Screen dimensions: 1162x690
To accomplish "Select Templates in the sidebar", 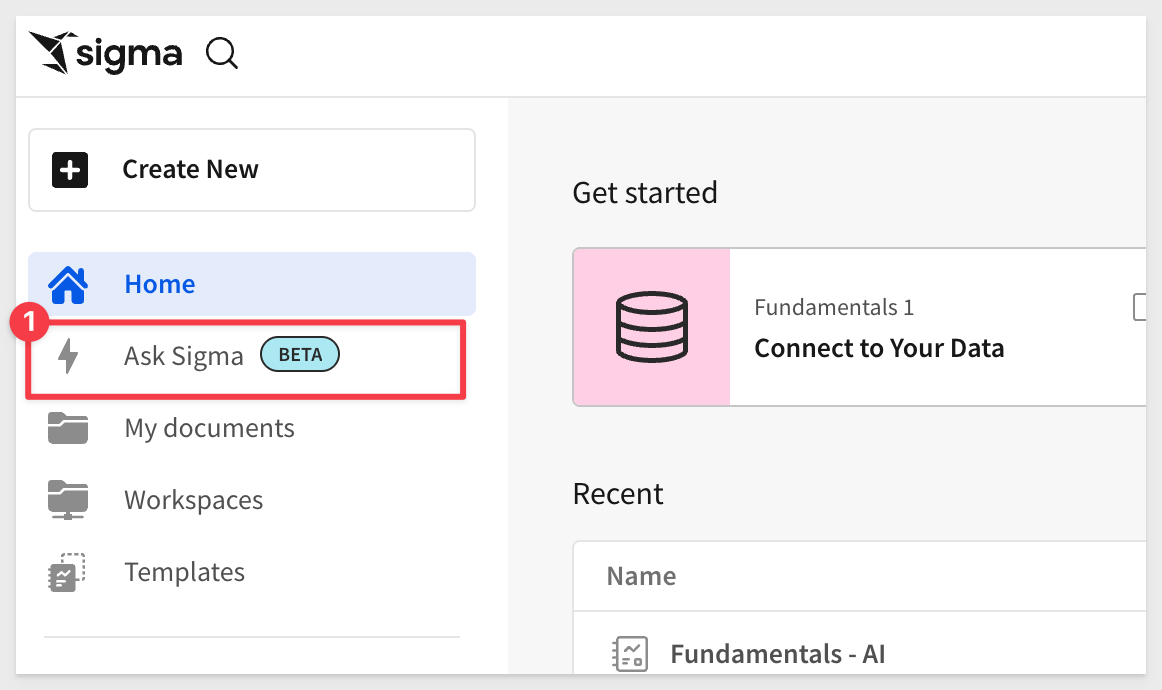I will point(184,572).
